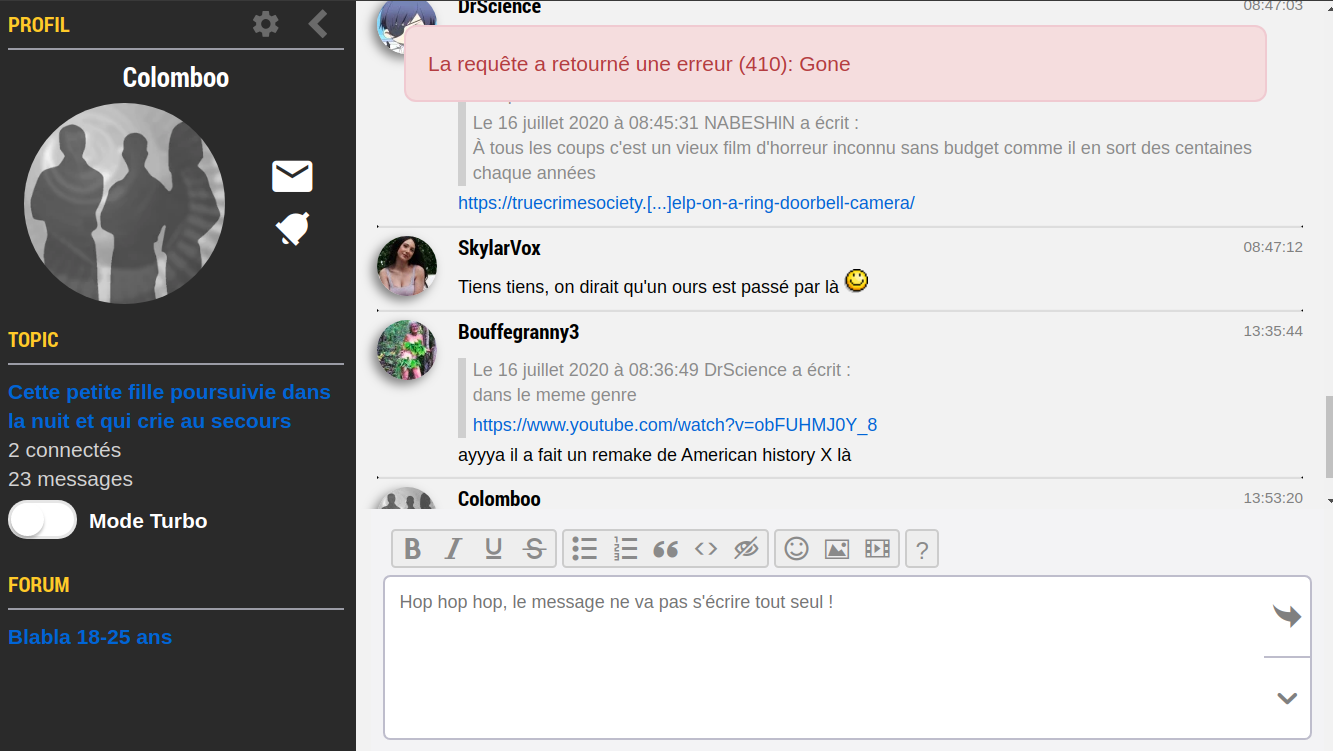Open notifications bell icon
This screenshot has width=1333, height=751.
tap(292, 229)
